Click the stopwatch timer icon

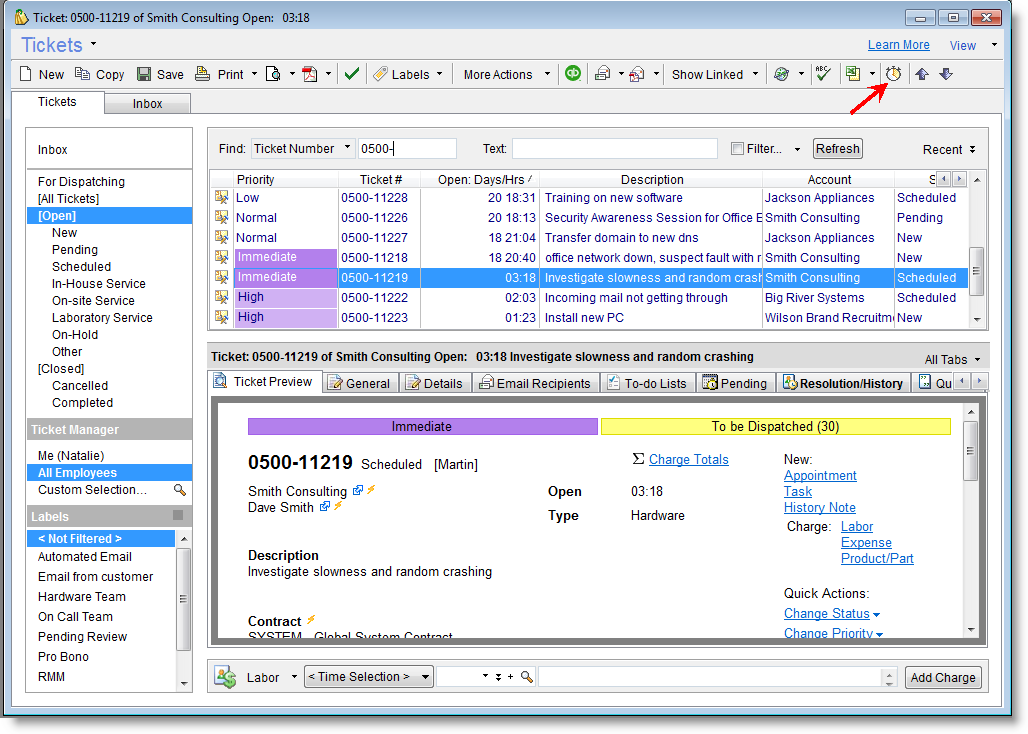coord(894,74)
